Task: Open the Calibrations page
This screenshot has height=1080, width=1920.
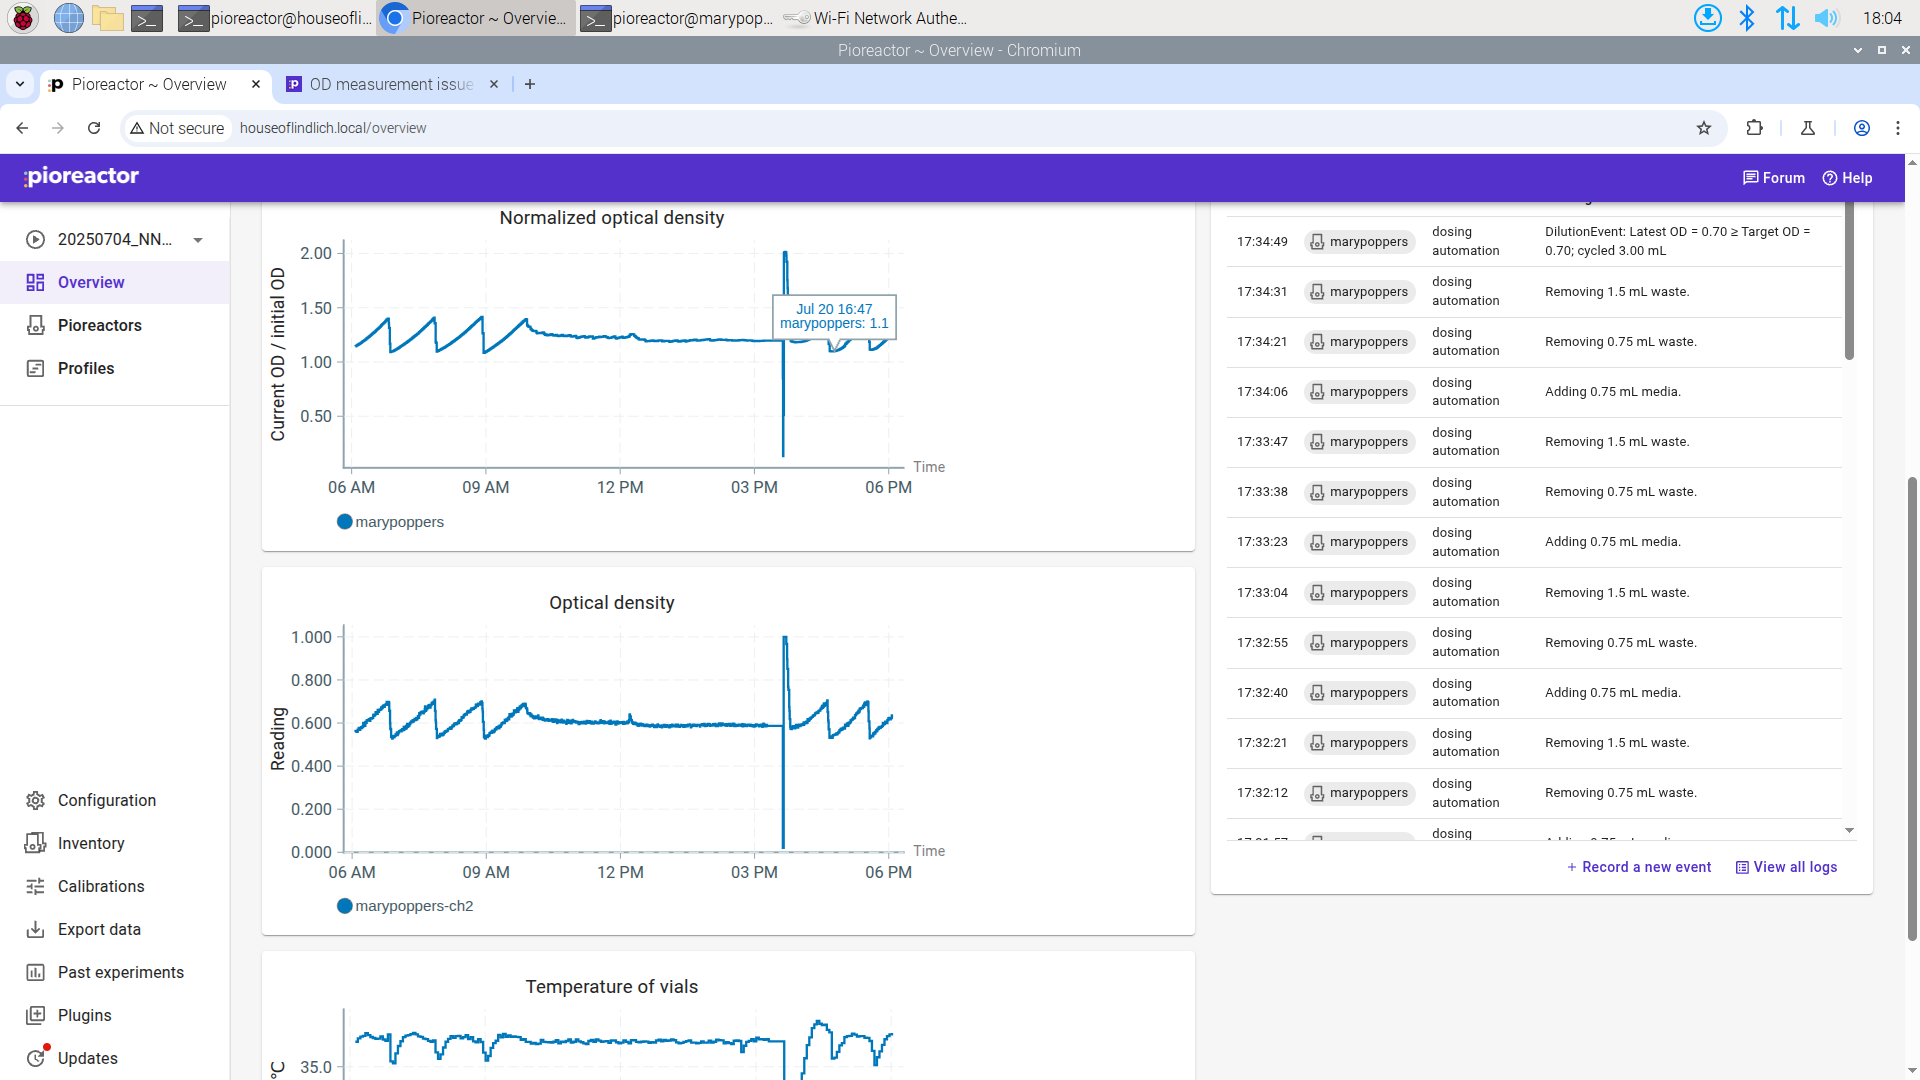Action: click(x=100, y=886)
